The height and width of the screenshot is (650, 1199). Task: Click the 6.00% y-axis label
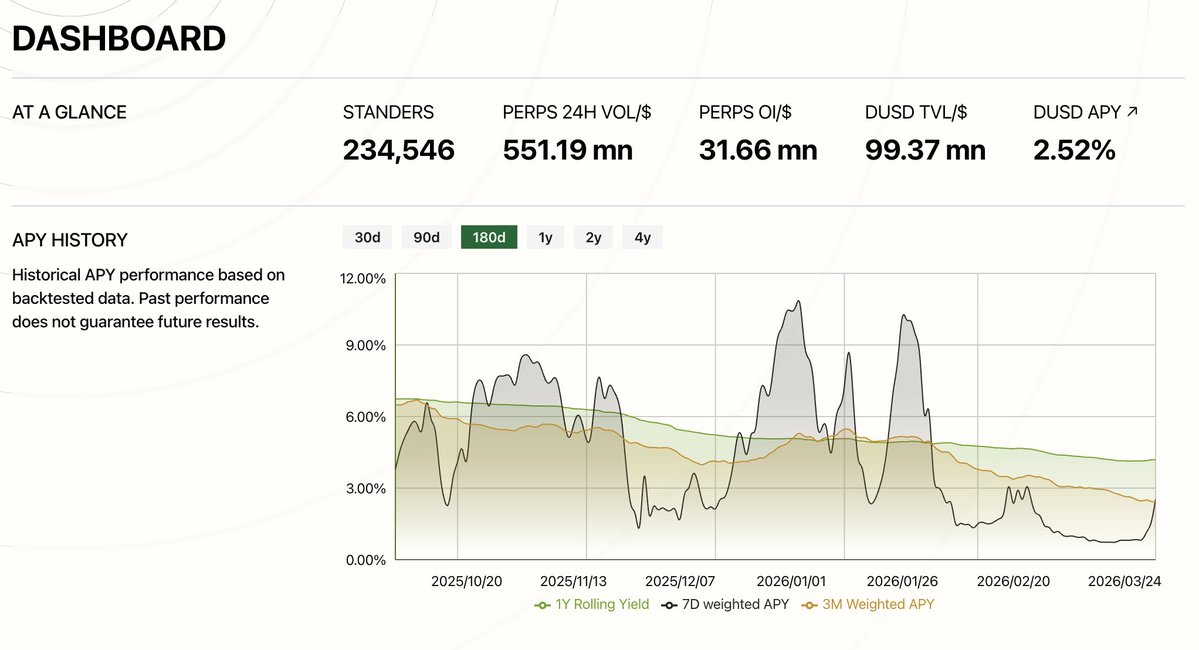coord(366,418)
